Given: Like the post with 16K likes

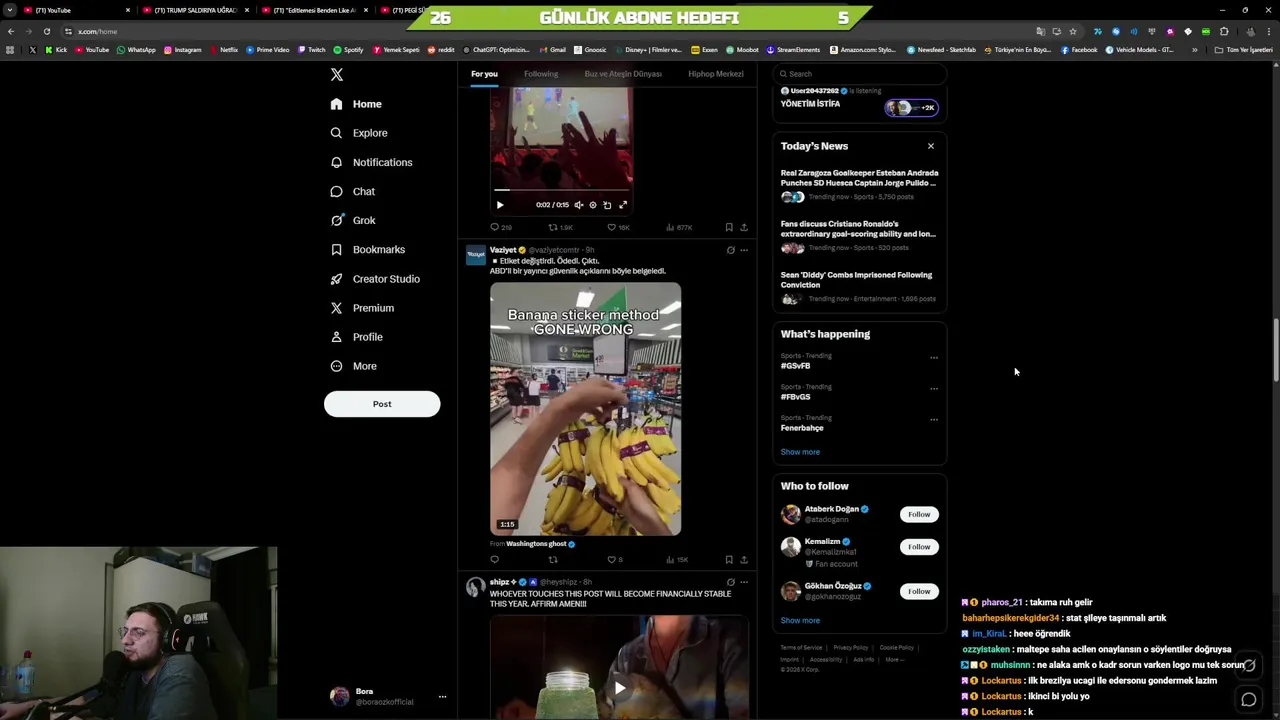Looking at the screenshot, I should pyautogui.click(x=619, y=227).
